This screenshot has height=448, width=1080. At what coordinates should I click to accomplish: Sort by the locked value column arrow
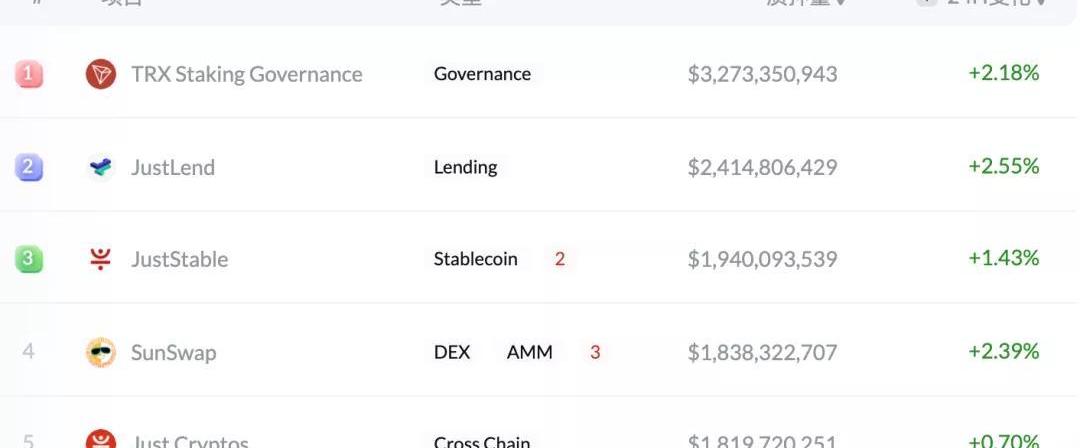click(x=841, y=3)
